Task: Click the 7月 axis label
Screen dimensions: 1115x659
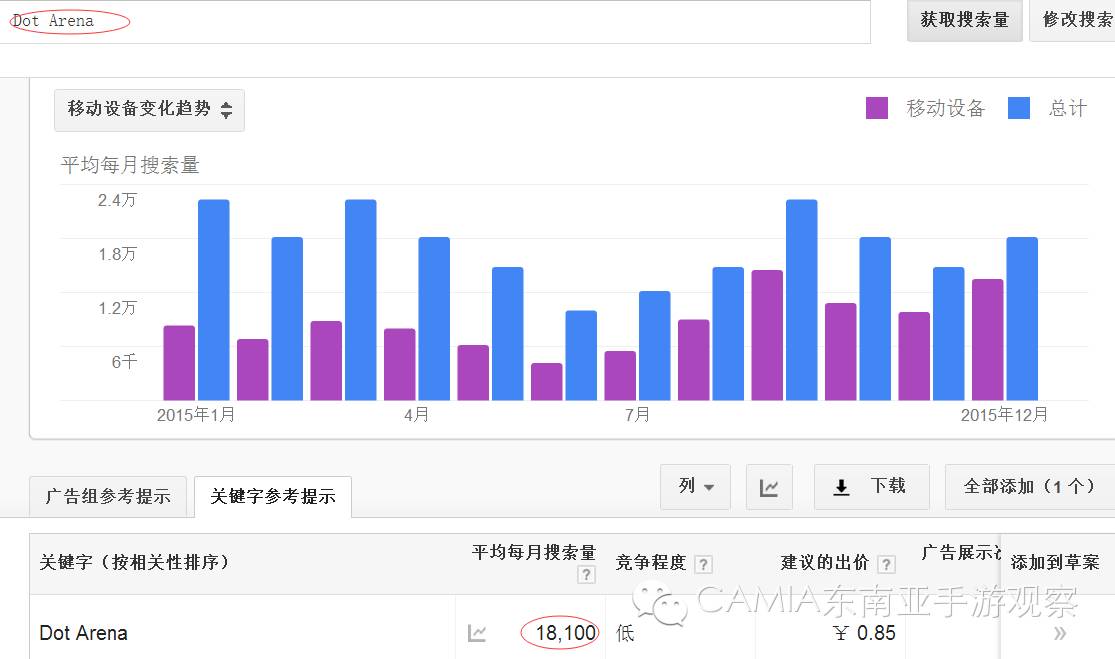Action: click(637, 415)
